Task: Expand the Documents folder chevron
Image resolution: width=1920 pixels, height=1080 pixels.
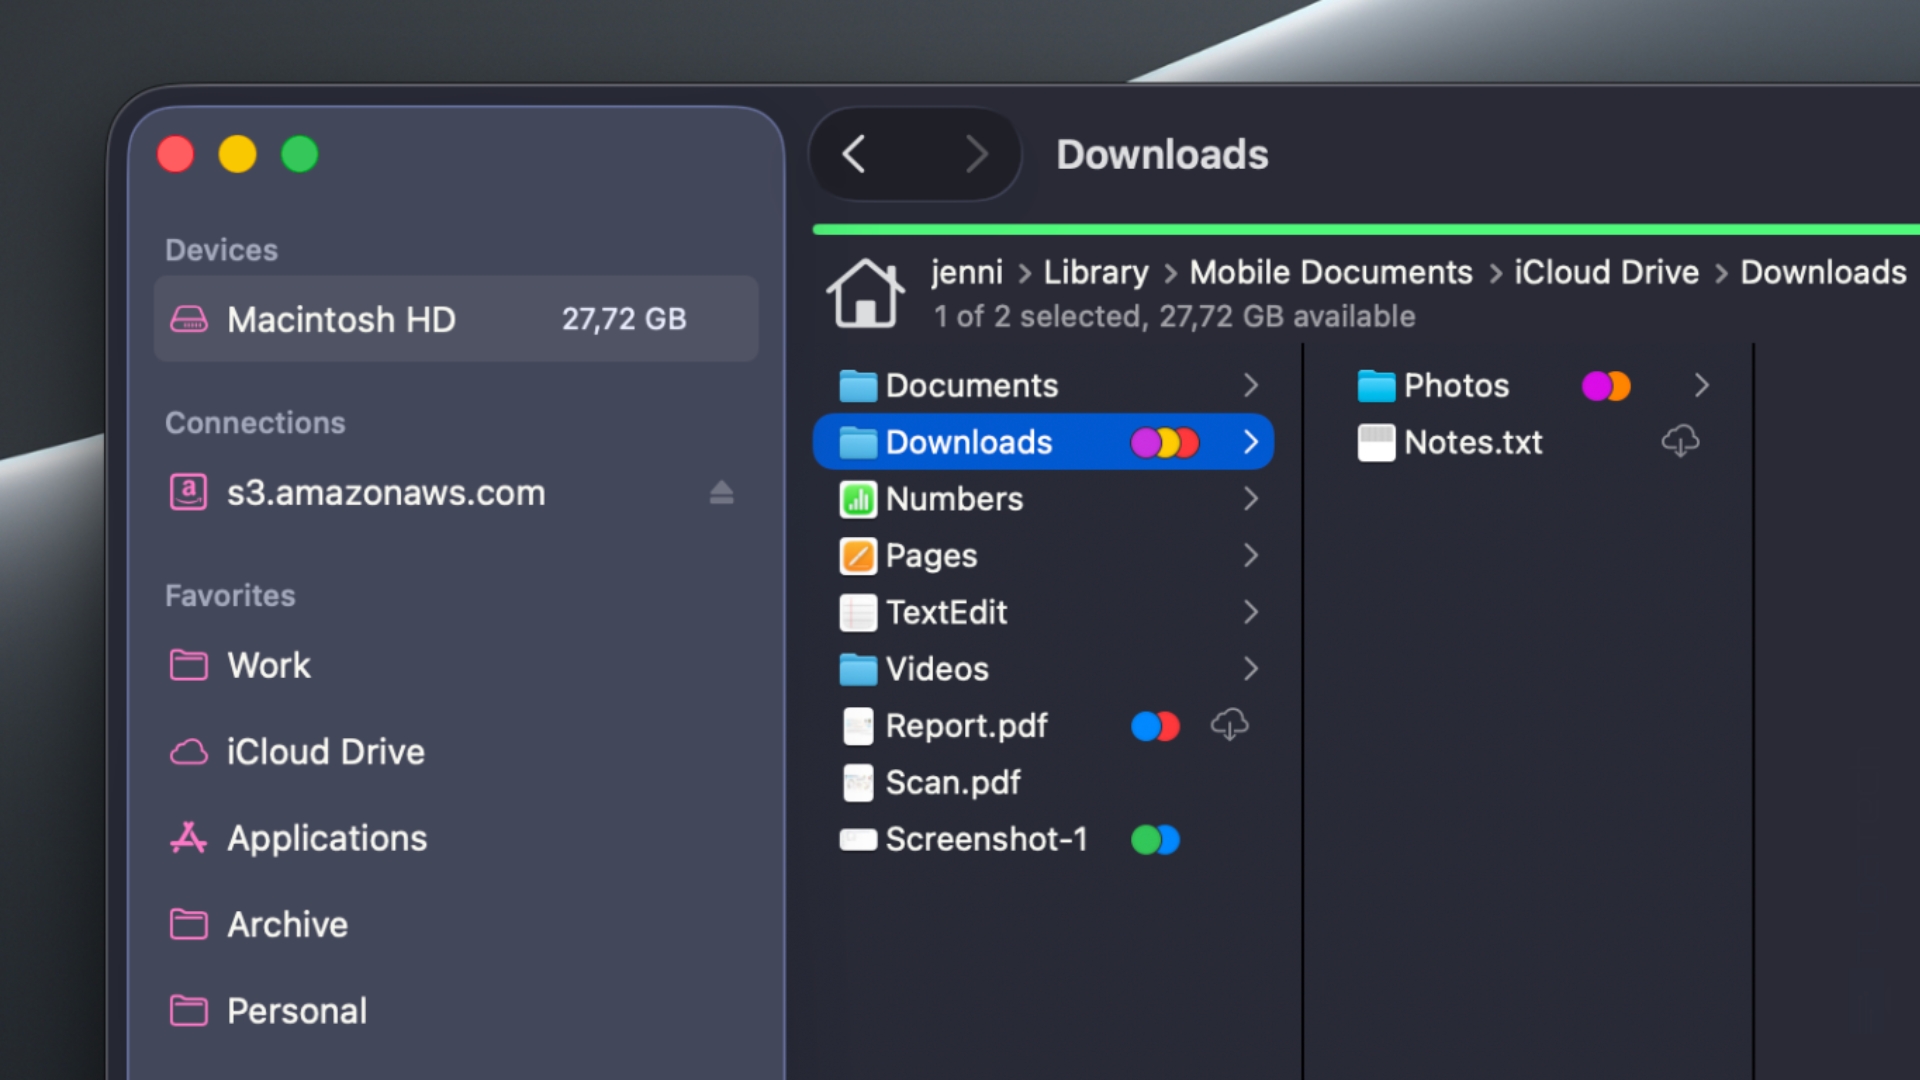Action: (x=1250, y=385)
